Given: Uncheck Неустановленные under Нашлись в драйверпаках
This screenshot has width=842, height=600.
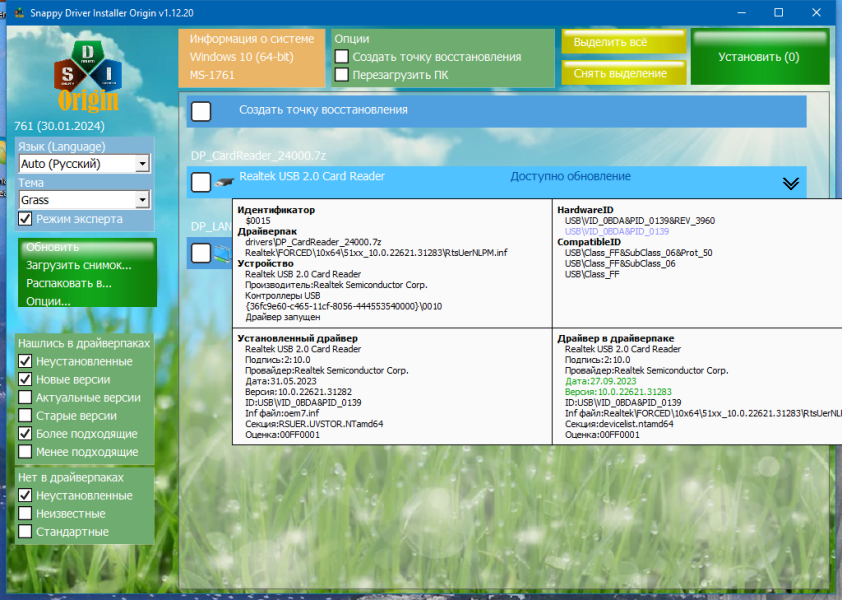Looking at the screenshot, I should 25,361.
